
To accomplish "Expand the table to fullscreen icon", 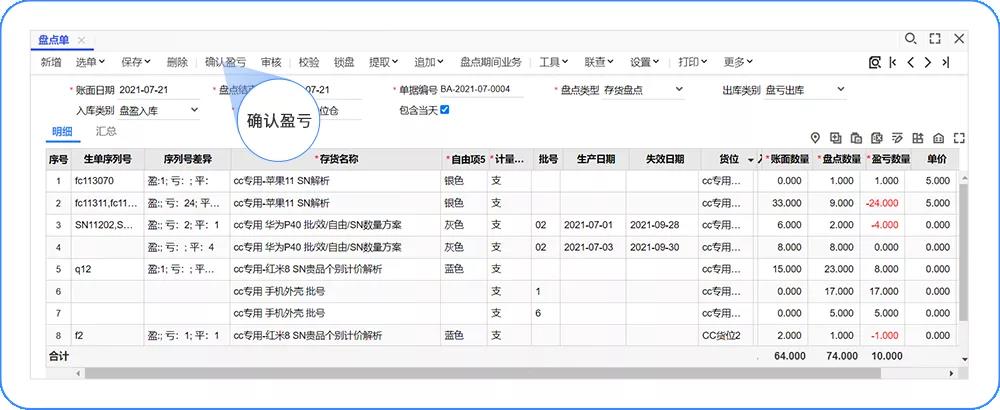I will point(960,138).
